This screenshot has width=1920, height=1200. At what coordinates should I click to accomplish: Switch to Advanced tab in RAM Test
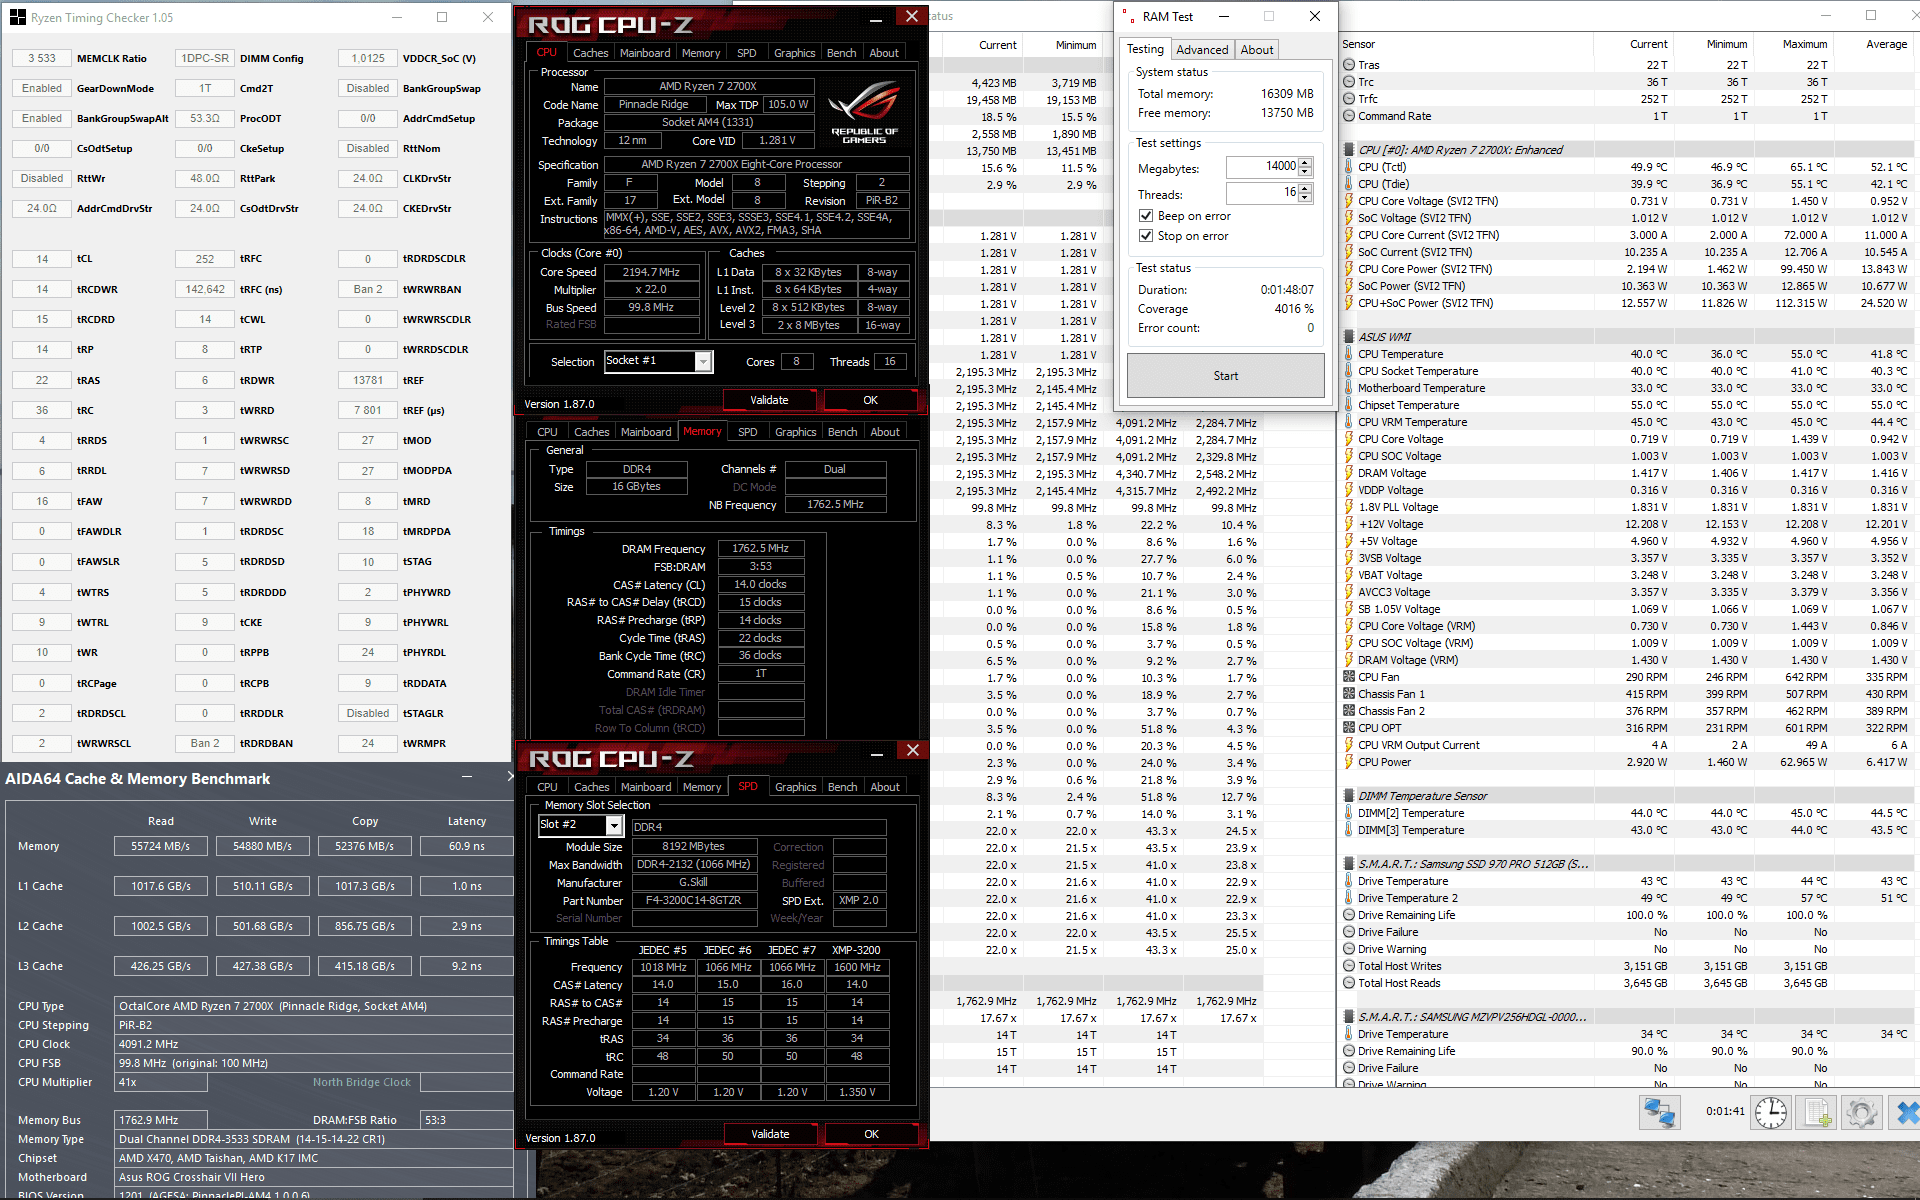(1202, 50)
